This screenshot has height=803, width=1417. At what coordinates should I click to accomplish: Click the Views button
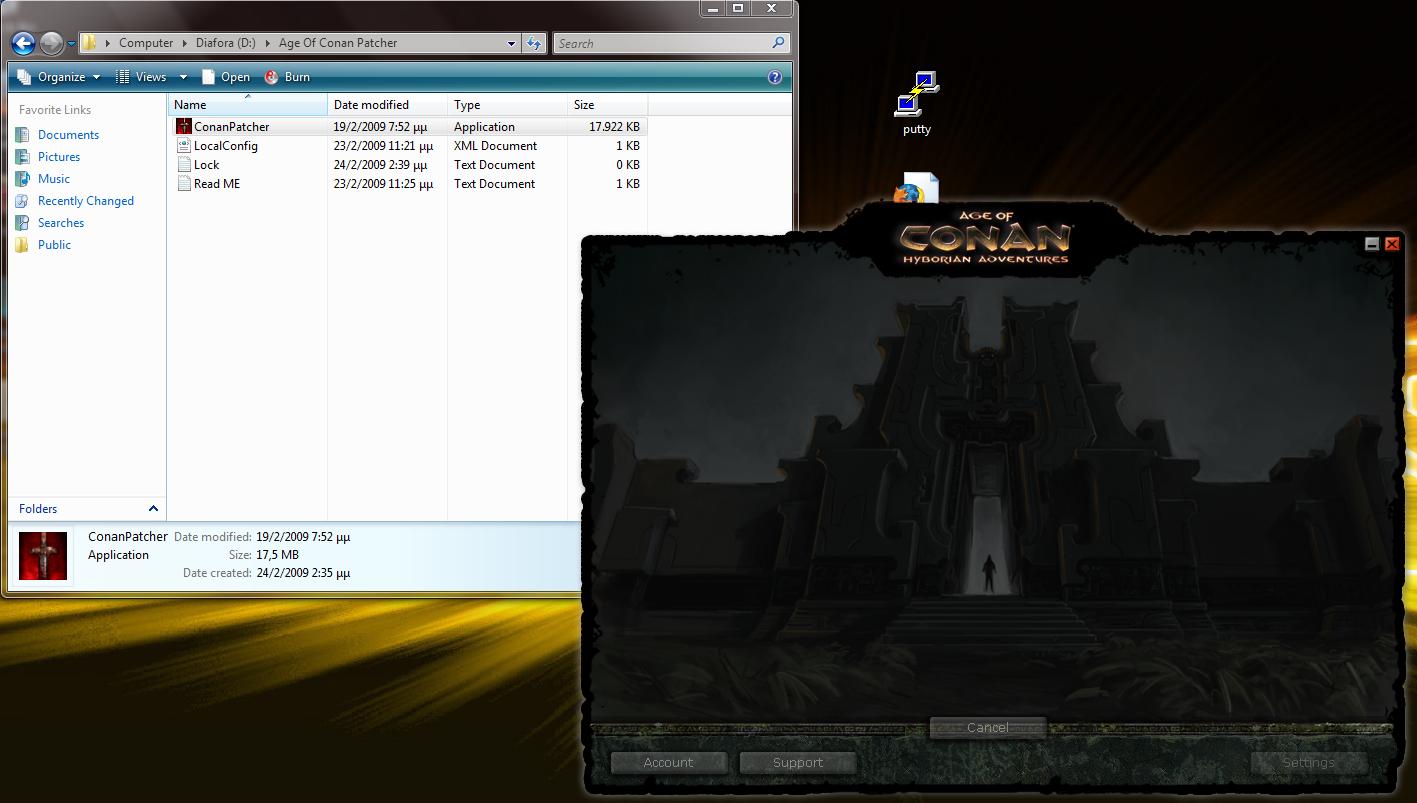tap(141, 77)
